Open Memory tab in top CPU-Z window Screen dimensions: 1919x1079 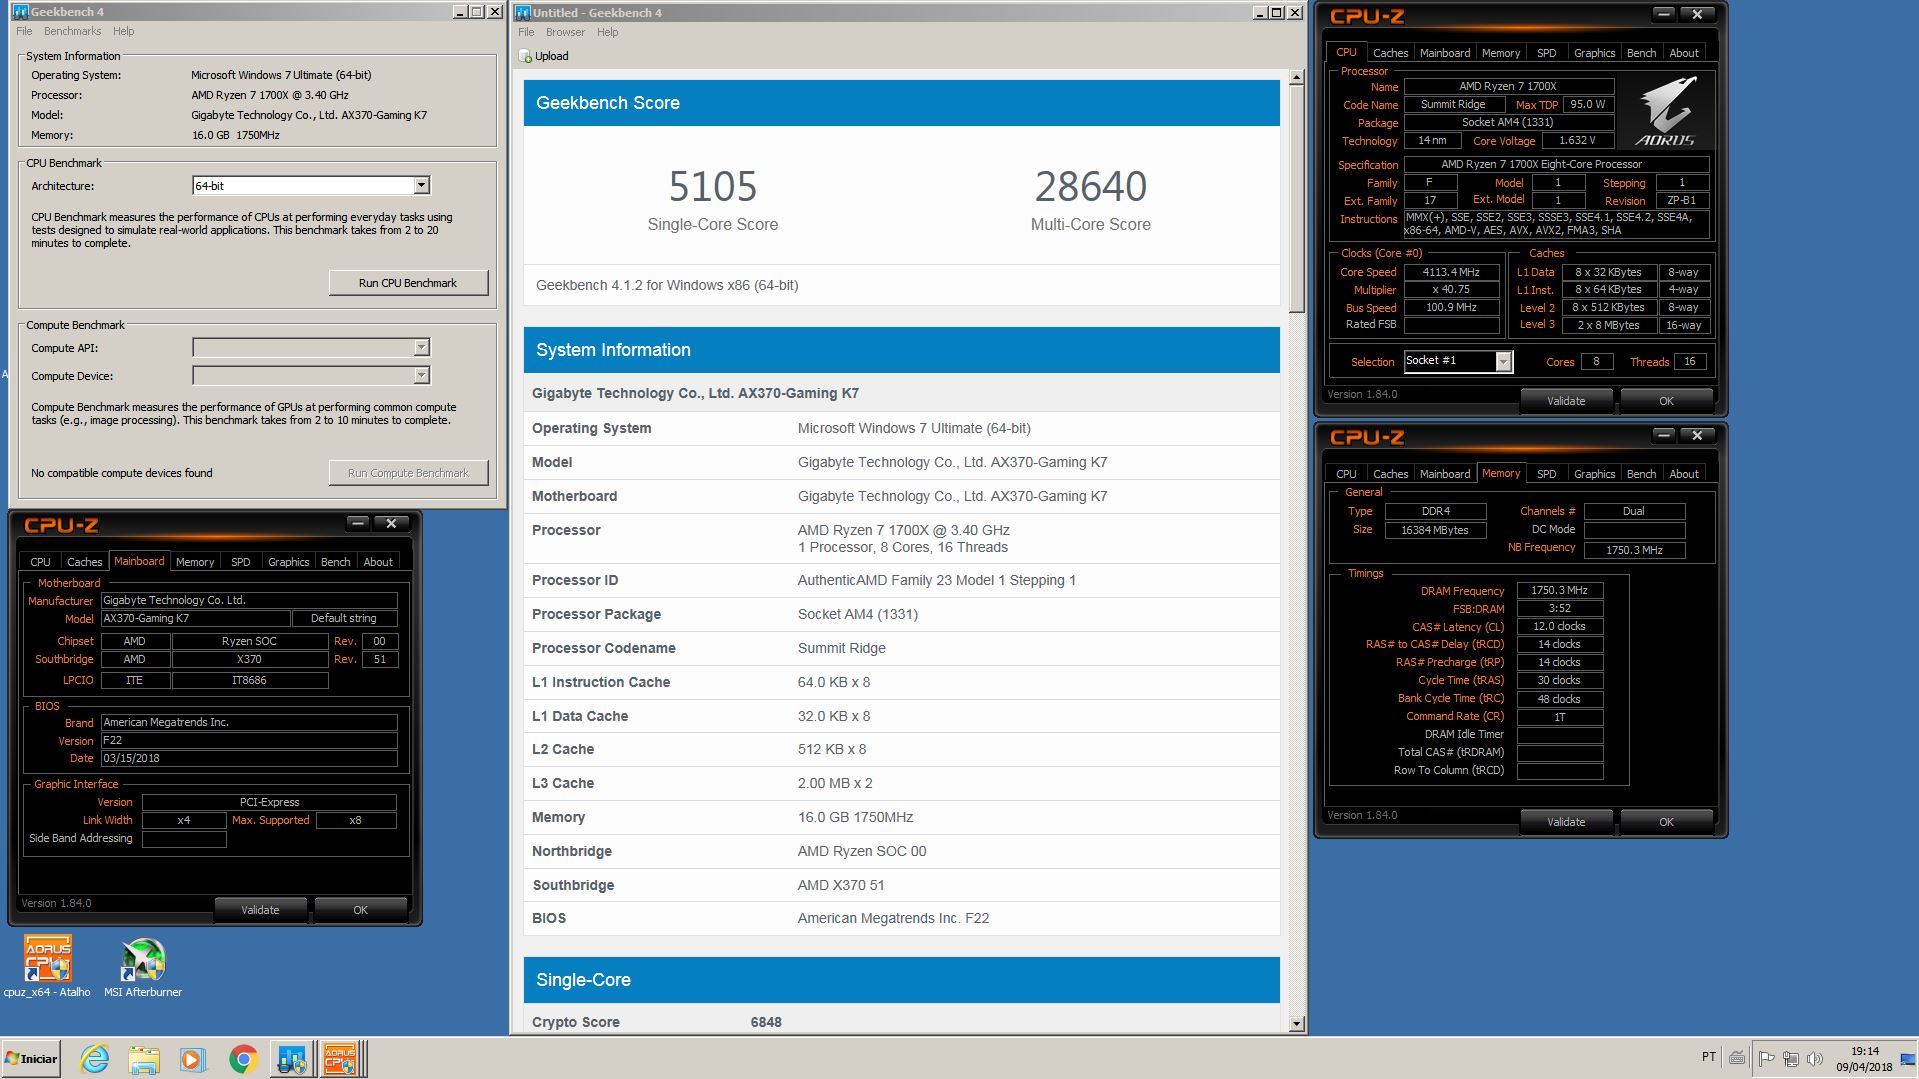(x=1501, y=53)
